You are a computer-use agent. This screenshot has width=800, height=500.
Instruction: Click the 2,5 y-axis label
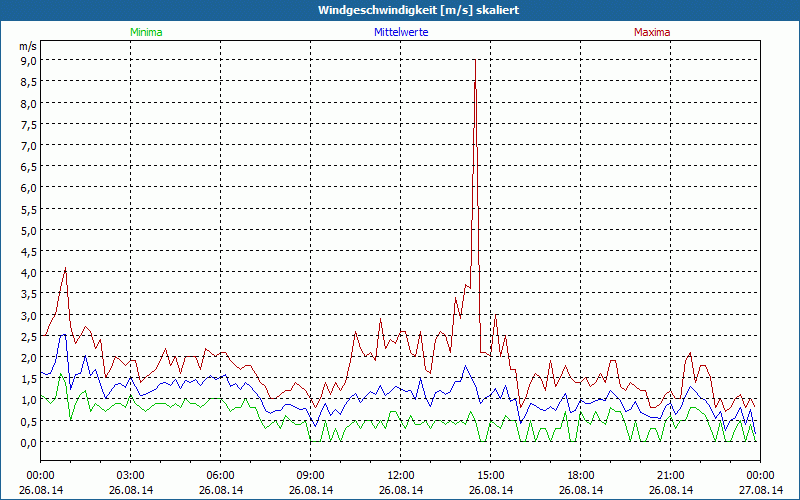pos(28,337)
